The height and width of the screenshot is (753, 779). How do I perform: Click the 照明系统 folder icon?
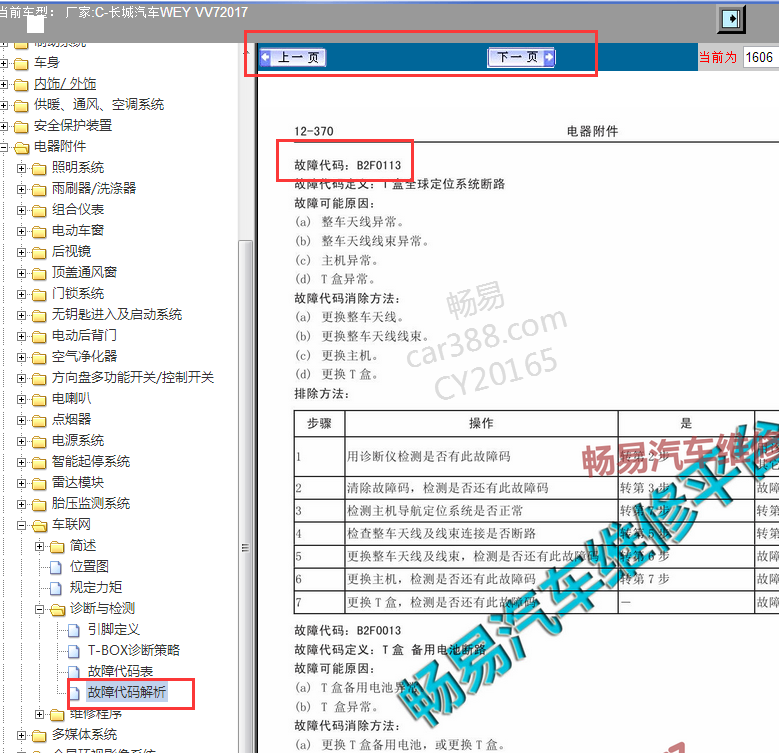point(39,169)
